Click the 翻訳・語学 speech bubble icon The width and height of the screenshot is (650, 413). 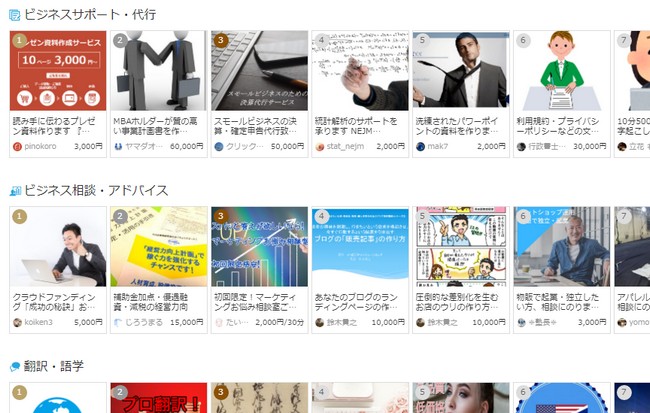tap(15, 367)
